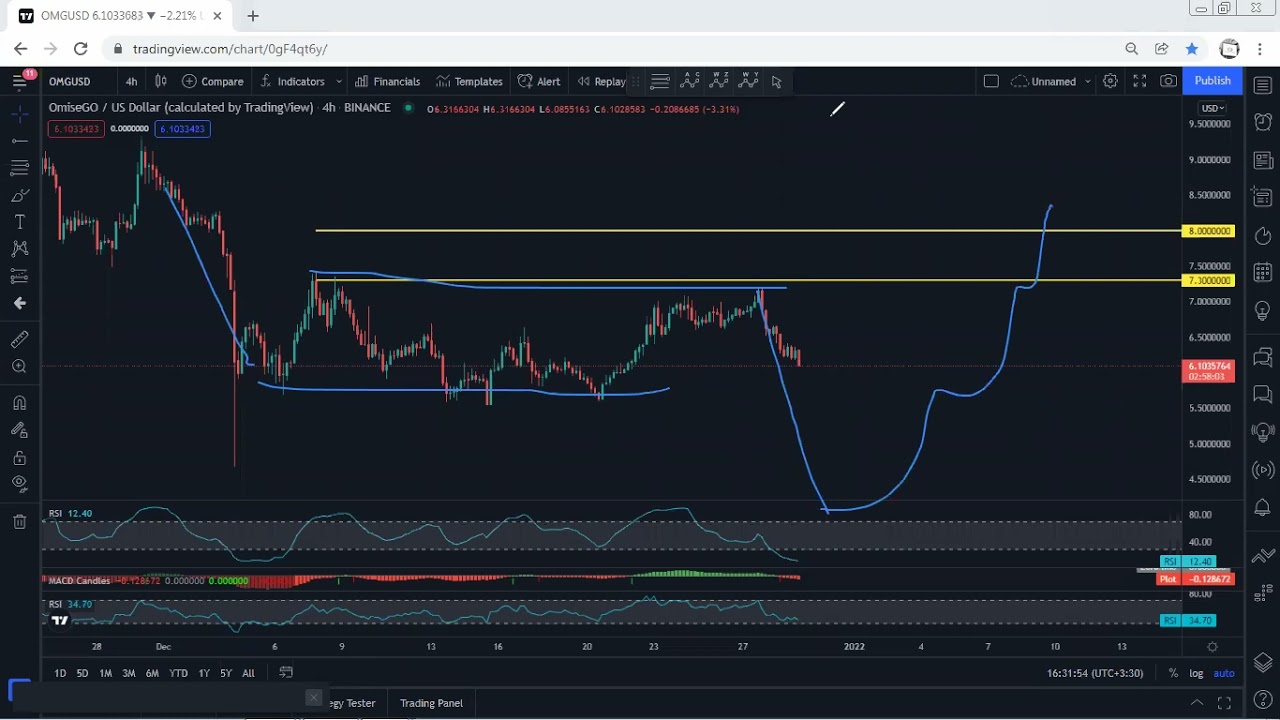Hide all drawings with eye icon
The width and height of the screenshot is (1280, 720).
click(19, 484)
